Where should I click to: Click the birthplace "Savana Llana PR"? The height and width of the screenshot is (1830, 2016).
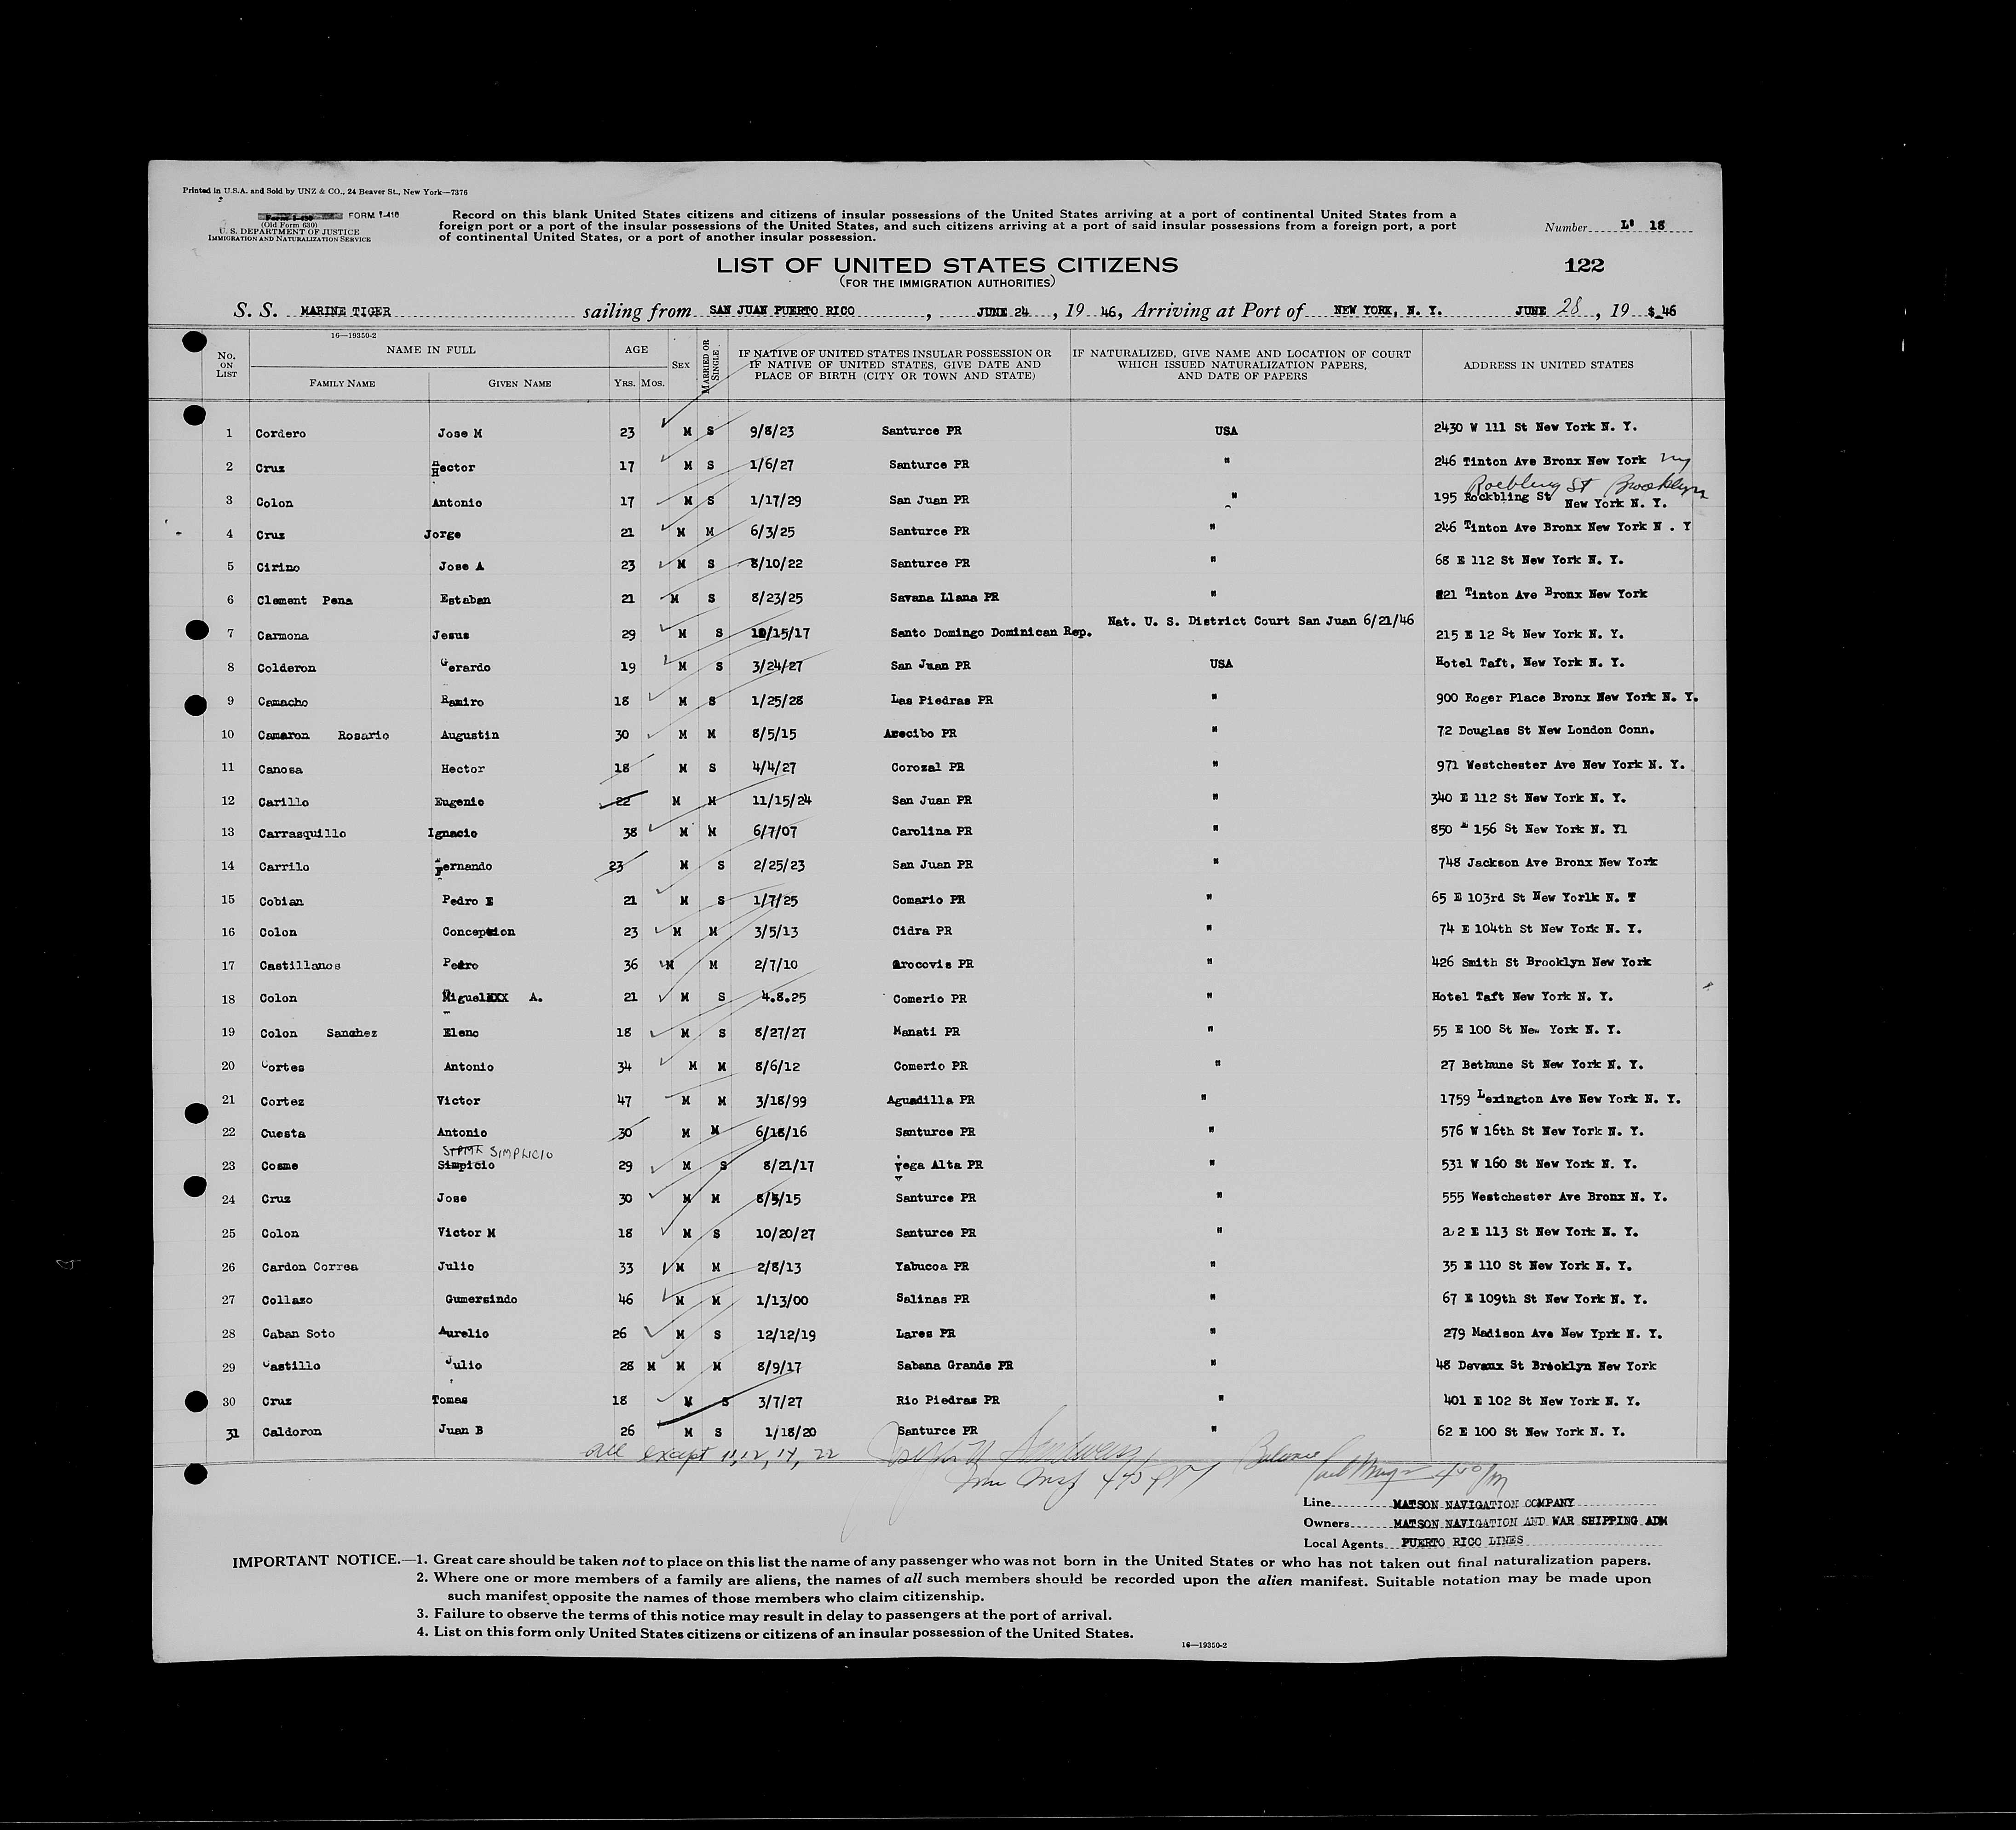(944, 597)
